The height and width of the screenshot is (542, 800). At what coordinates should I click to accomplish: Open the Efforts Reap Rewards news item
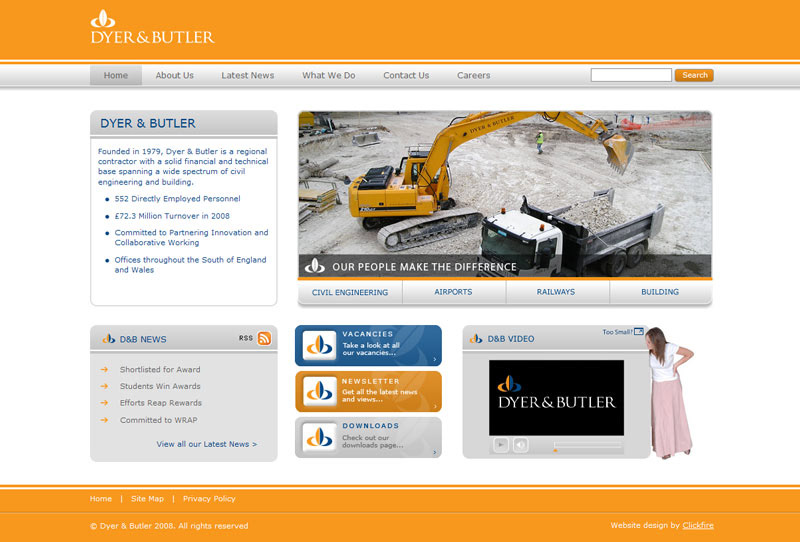point(161,403)
